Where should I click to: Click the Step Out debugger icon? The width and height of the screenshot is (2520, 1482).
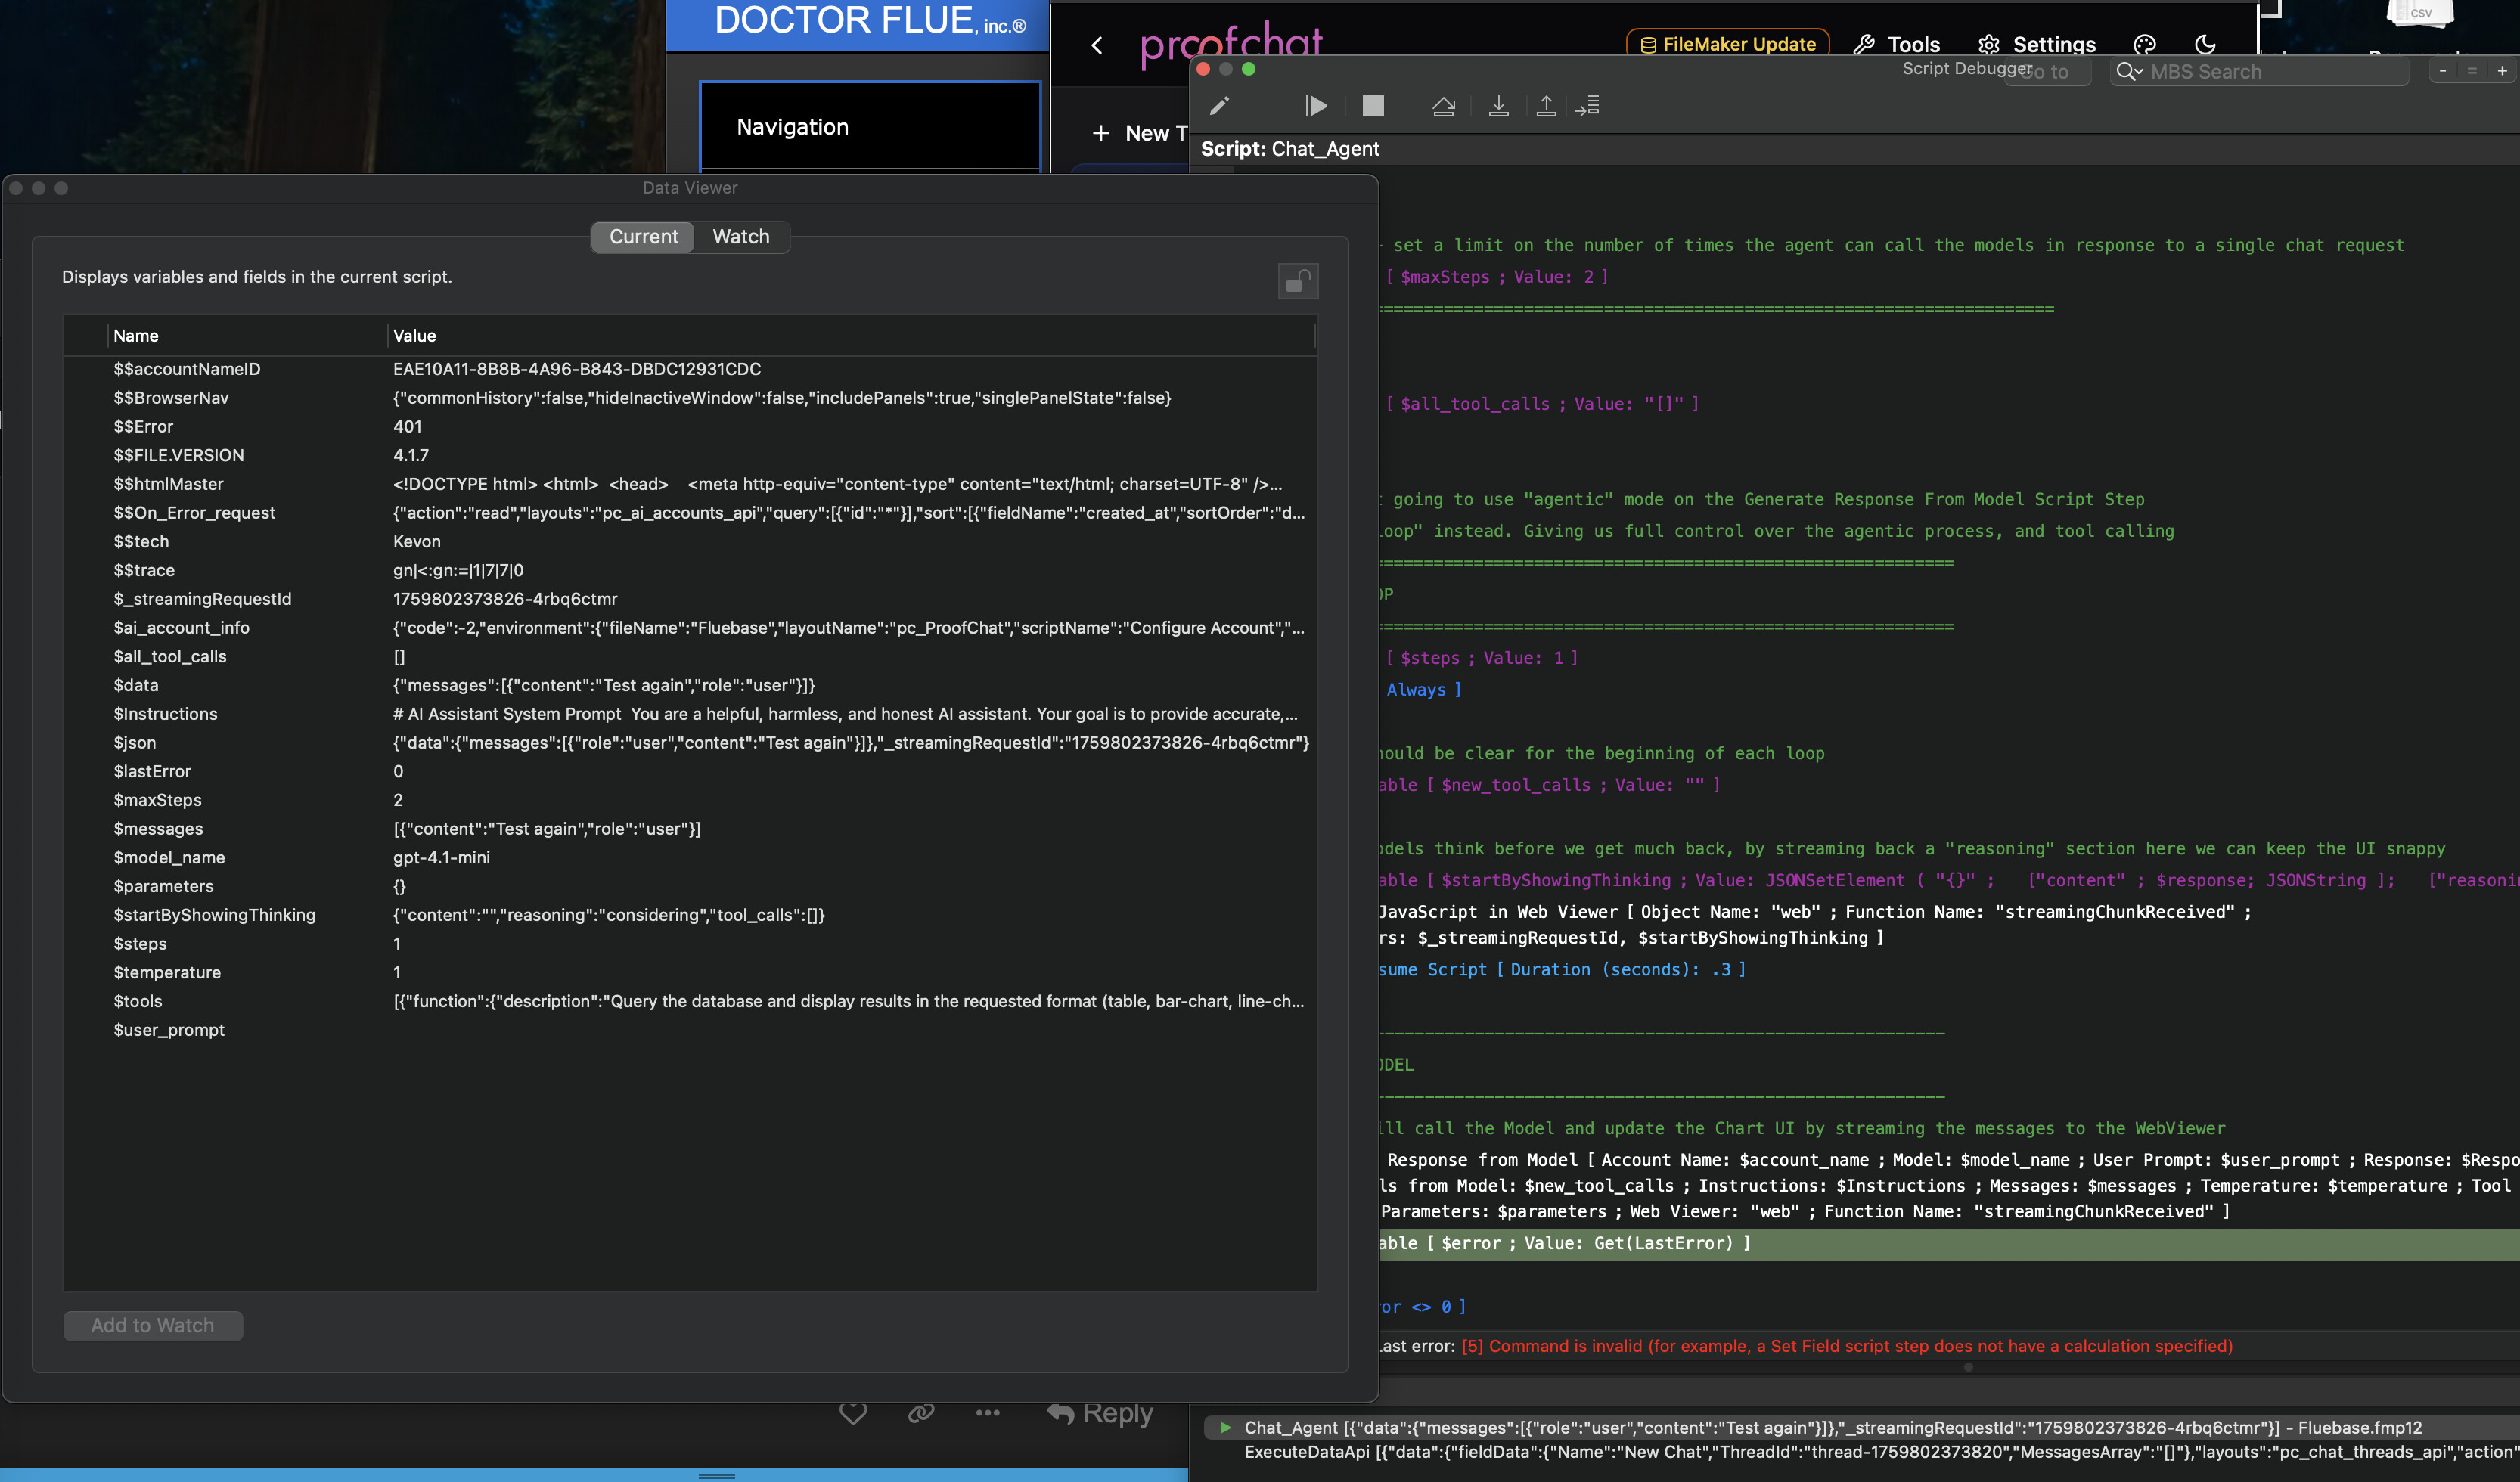1546,106
